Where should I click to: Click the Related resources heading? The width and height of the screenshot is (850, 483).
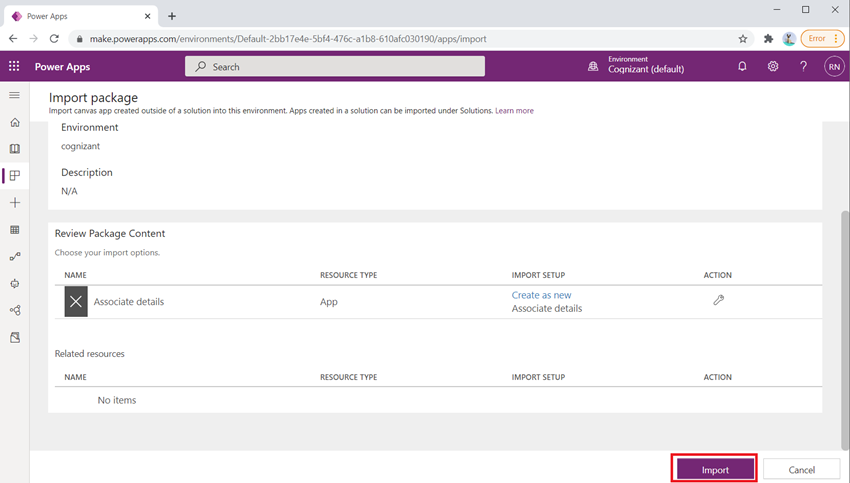click(89, 353)
